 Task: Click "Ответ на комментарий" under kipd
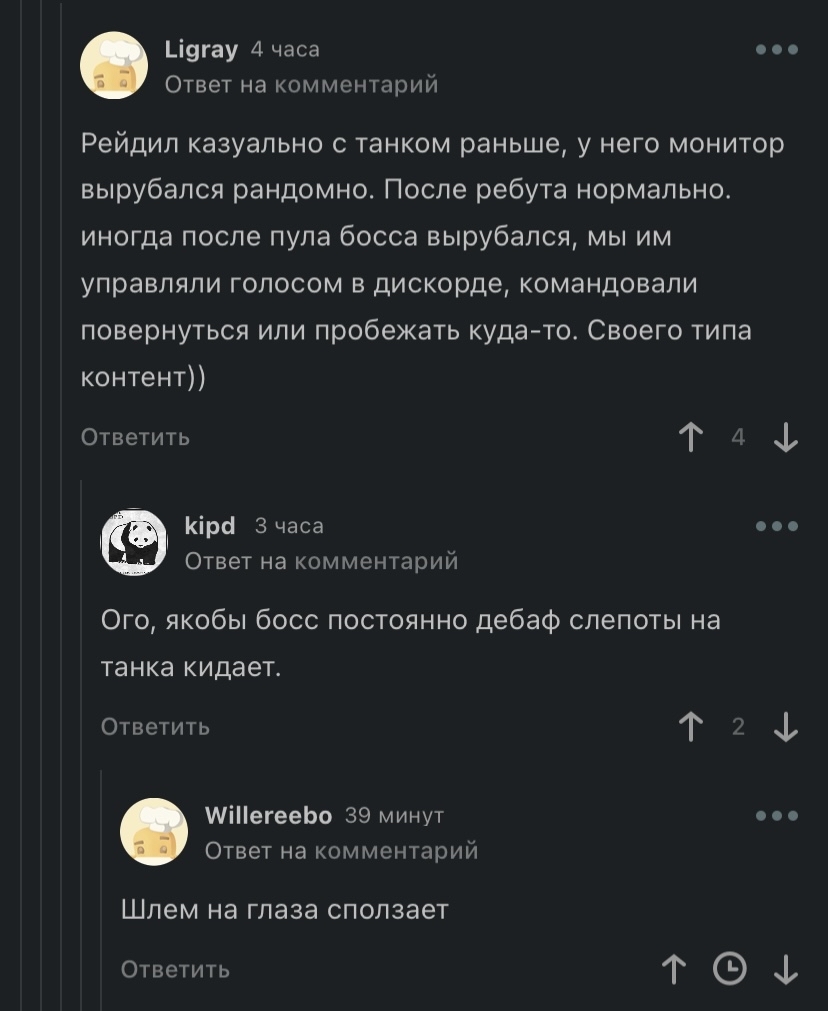point(321,561)
